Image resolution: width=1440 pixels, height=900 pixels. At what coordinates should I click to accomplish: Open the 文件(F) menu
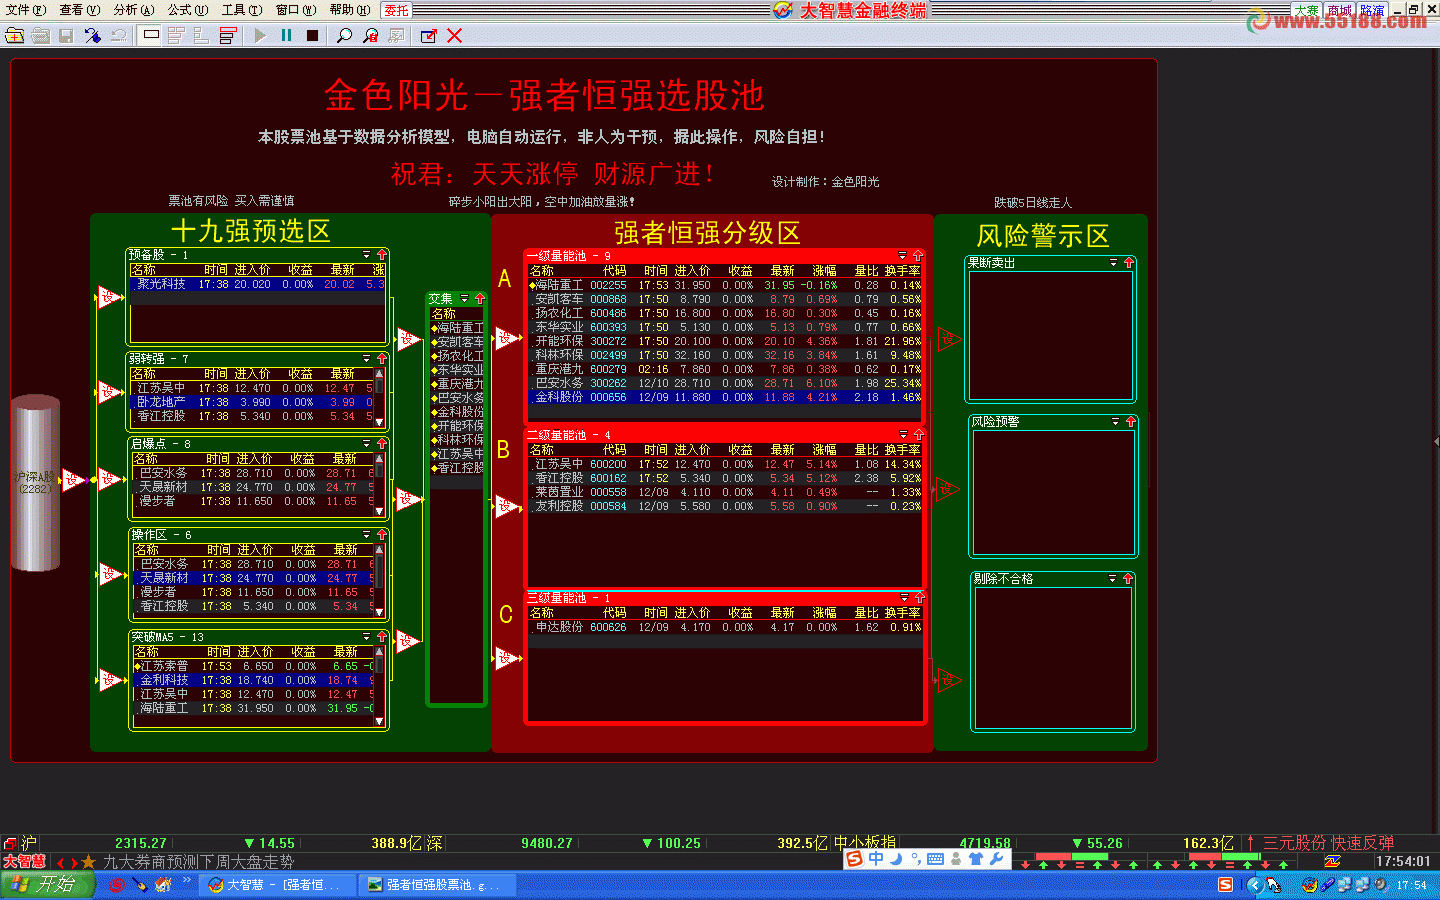point(25,10)
